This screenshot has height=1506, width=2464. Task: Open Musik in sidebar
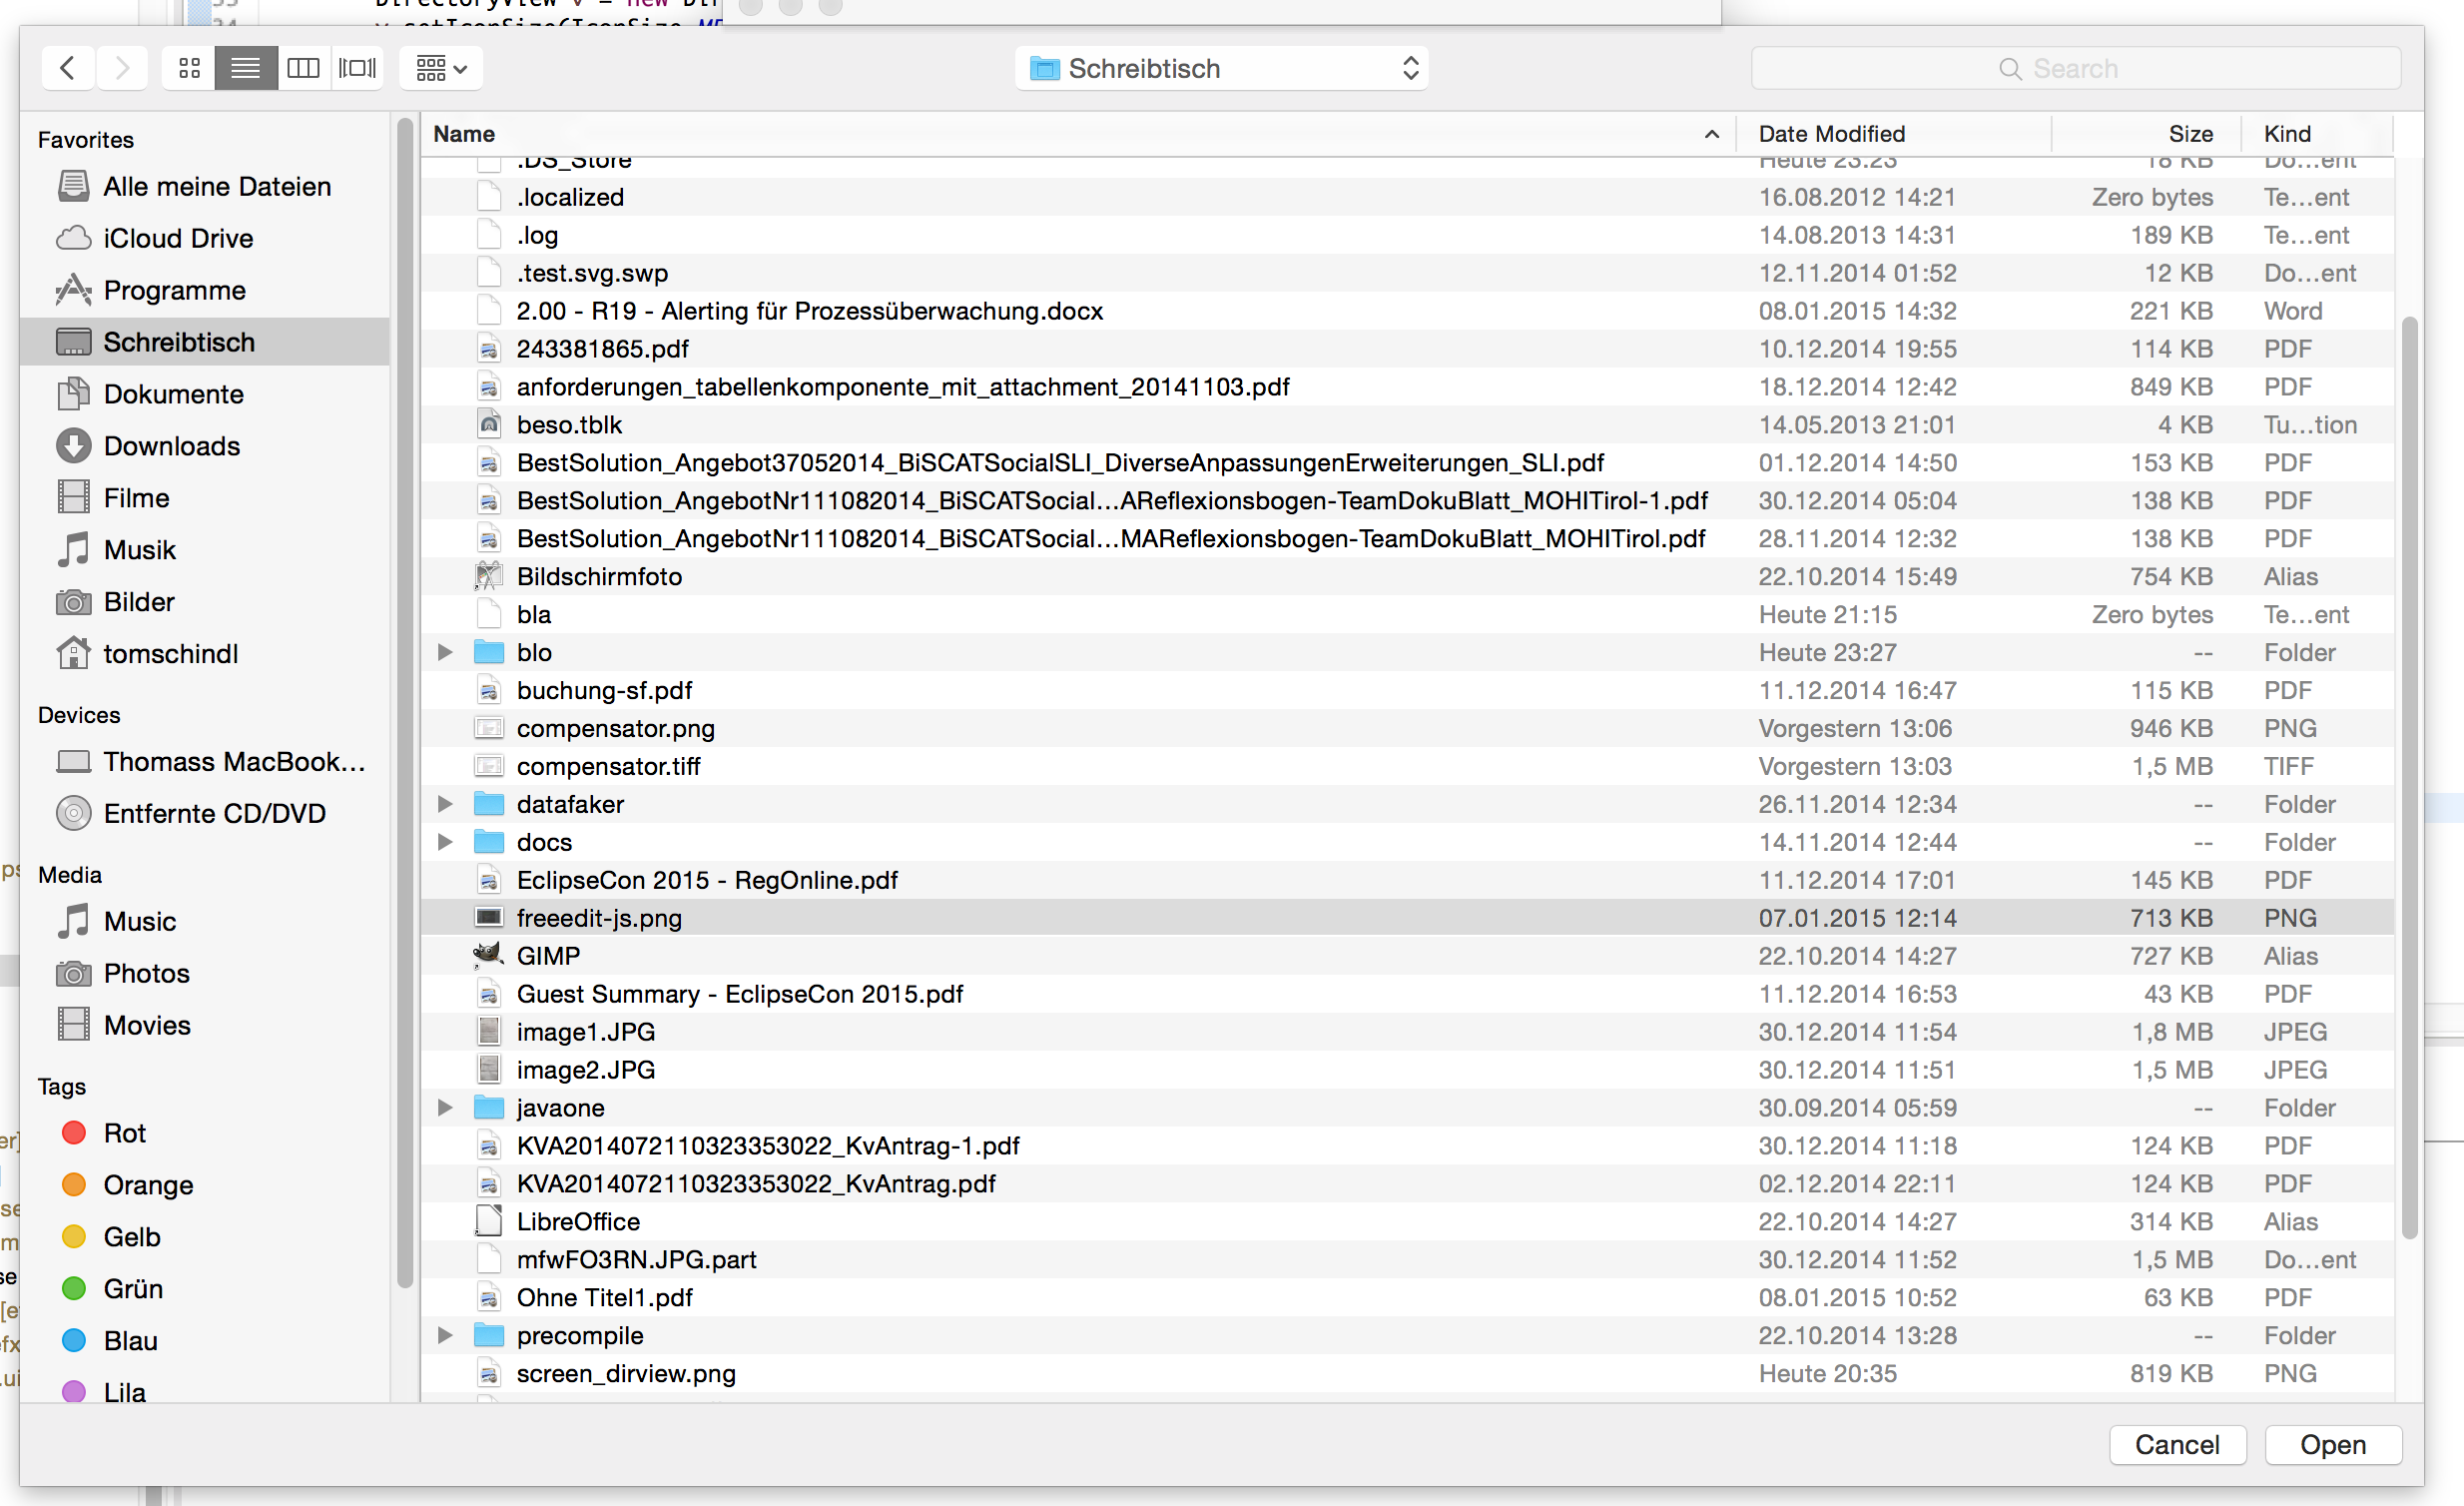pyautogui.click(x=205, y=550)
